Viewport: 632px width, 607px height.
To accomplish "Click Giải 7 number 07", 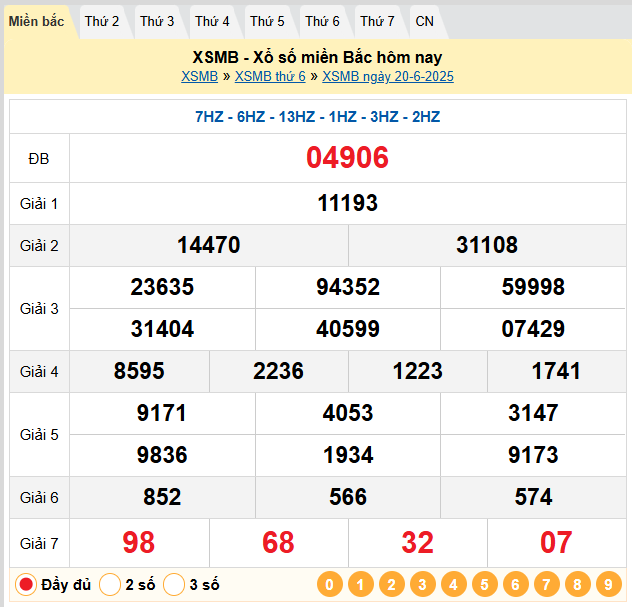I will point(556,543).
